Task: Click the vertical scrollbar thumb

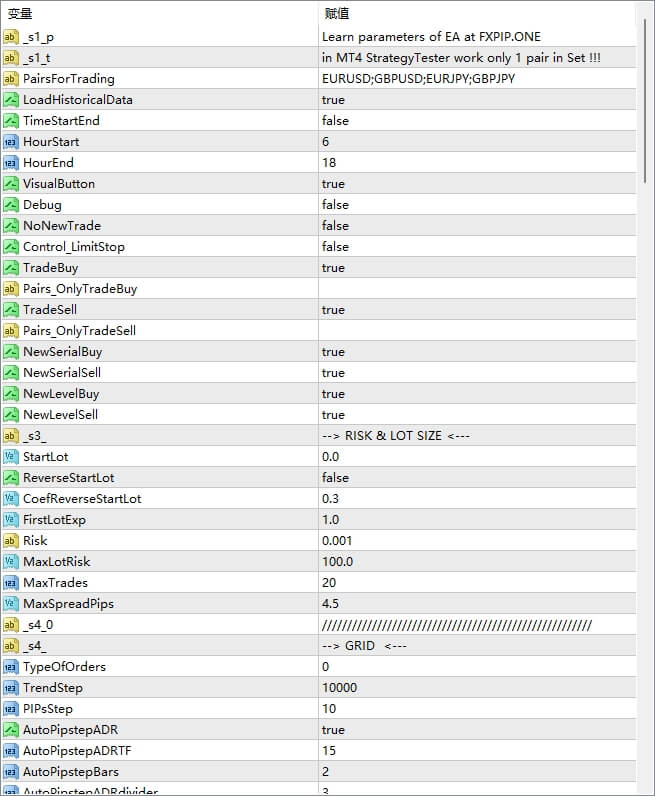Action: (x=645, y=101)
